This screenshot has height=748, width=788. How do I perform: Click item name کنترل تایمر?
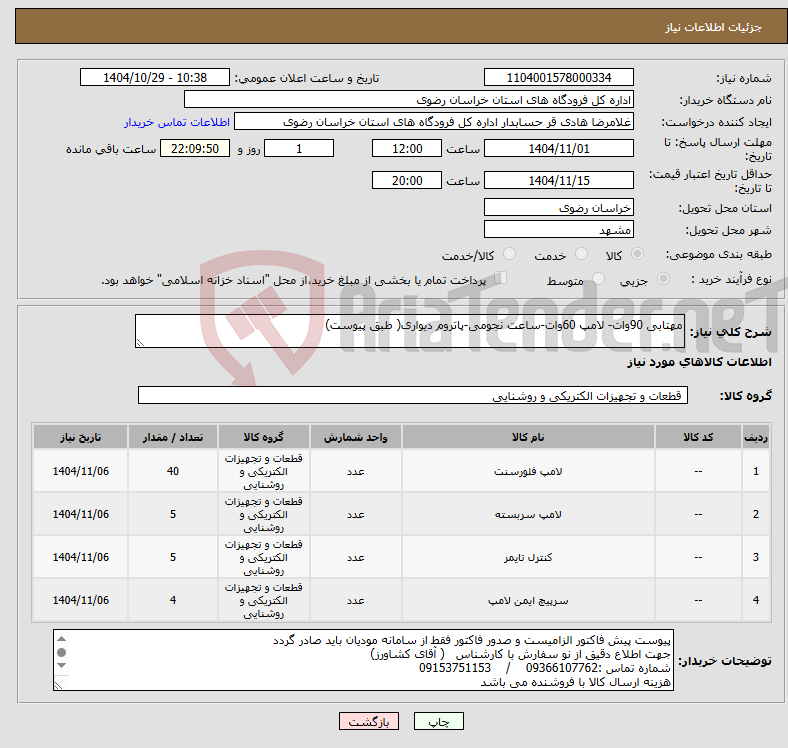528,557
